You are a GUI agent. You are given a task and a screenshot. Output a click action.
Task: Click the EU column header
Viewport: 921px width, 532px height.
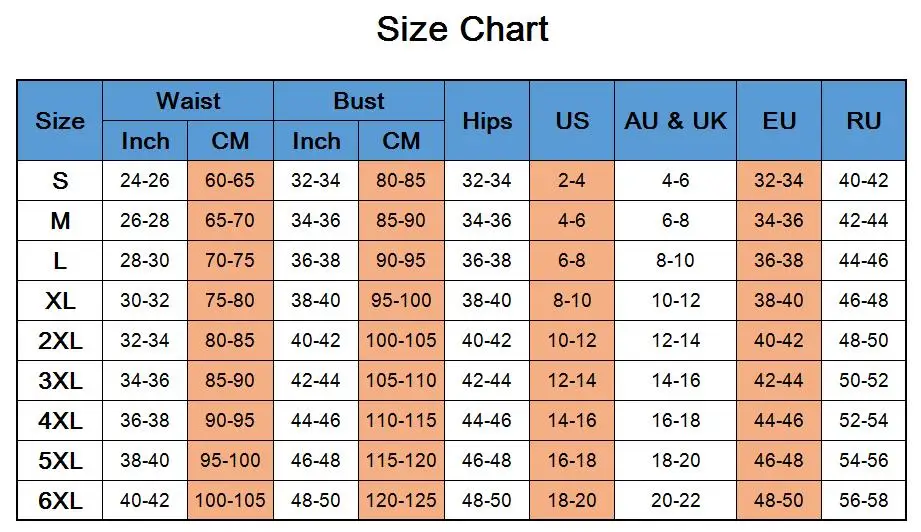779,121
